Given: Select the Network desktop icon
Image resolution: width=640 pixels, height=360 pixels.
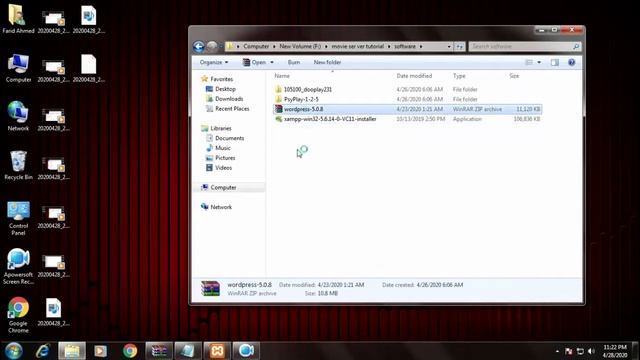Looking at the screenshot, I should tap(18, 116).
